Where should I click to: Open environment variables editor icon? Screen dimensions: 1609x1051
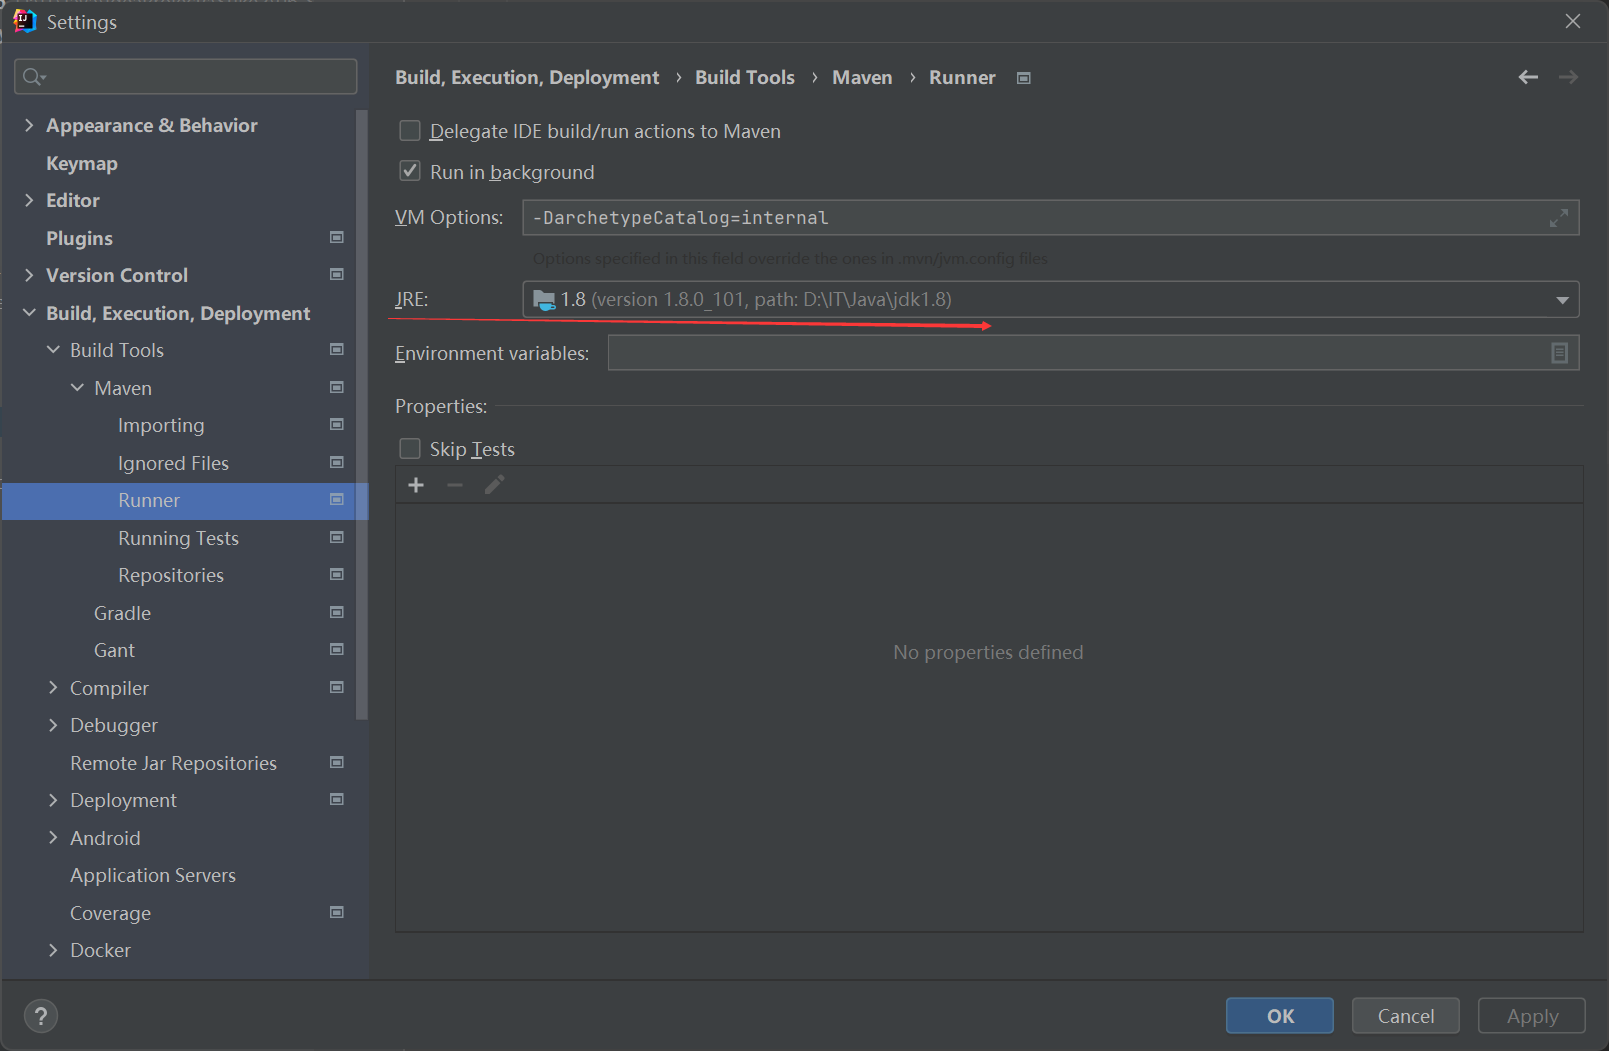click(1559, 353)
